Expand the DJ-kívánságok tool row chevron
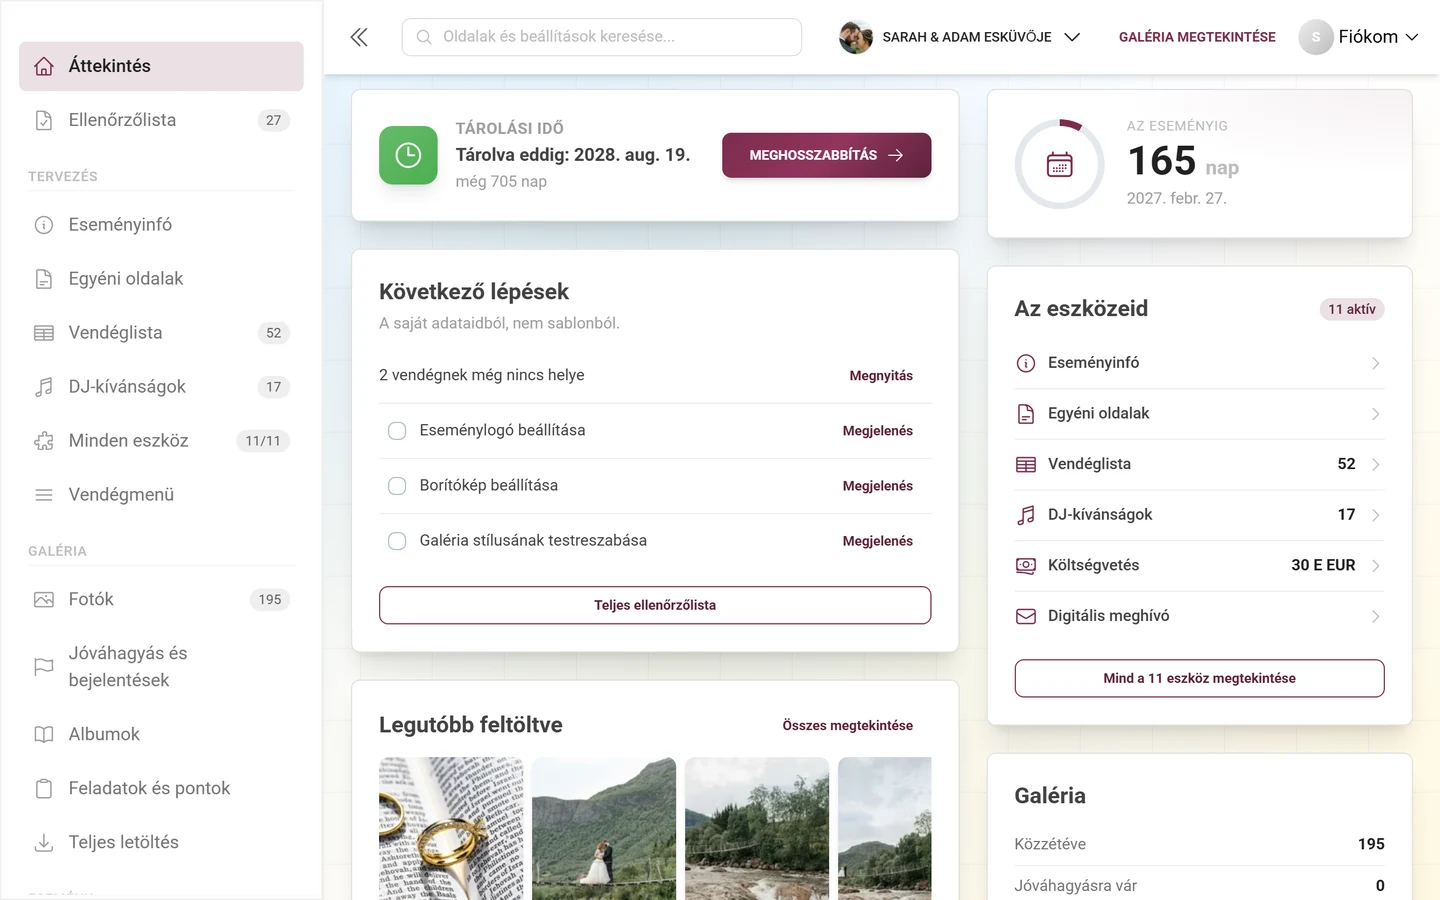 pos(1376,515)
